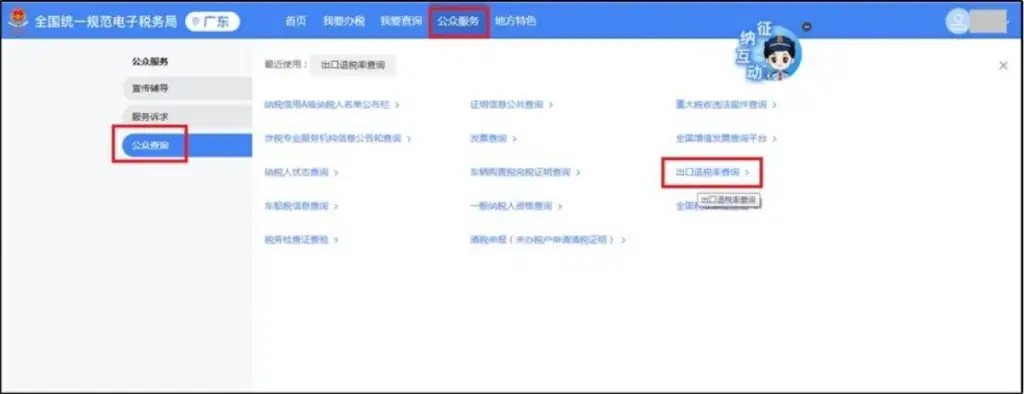
Task: Open the 我要查询 navigation menu
Action: pyautogui.click(x=401, y=21)
